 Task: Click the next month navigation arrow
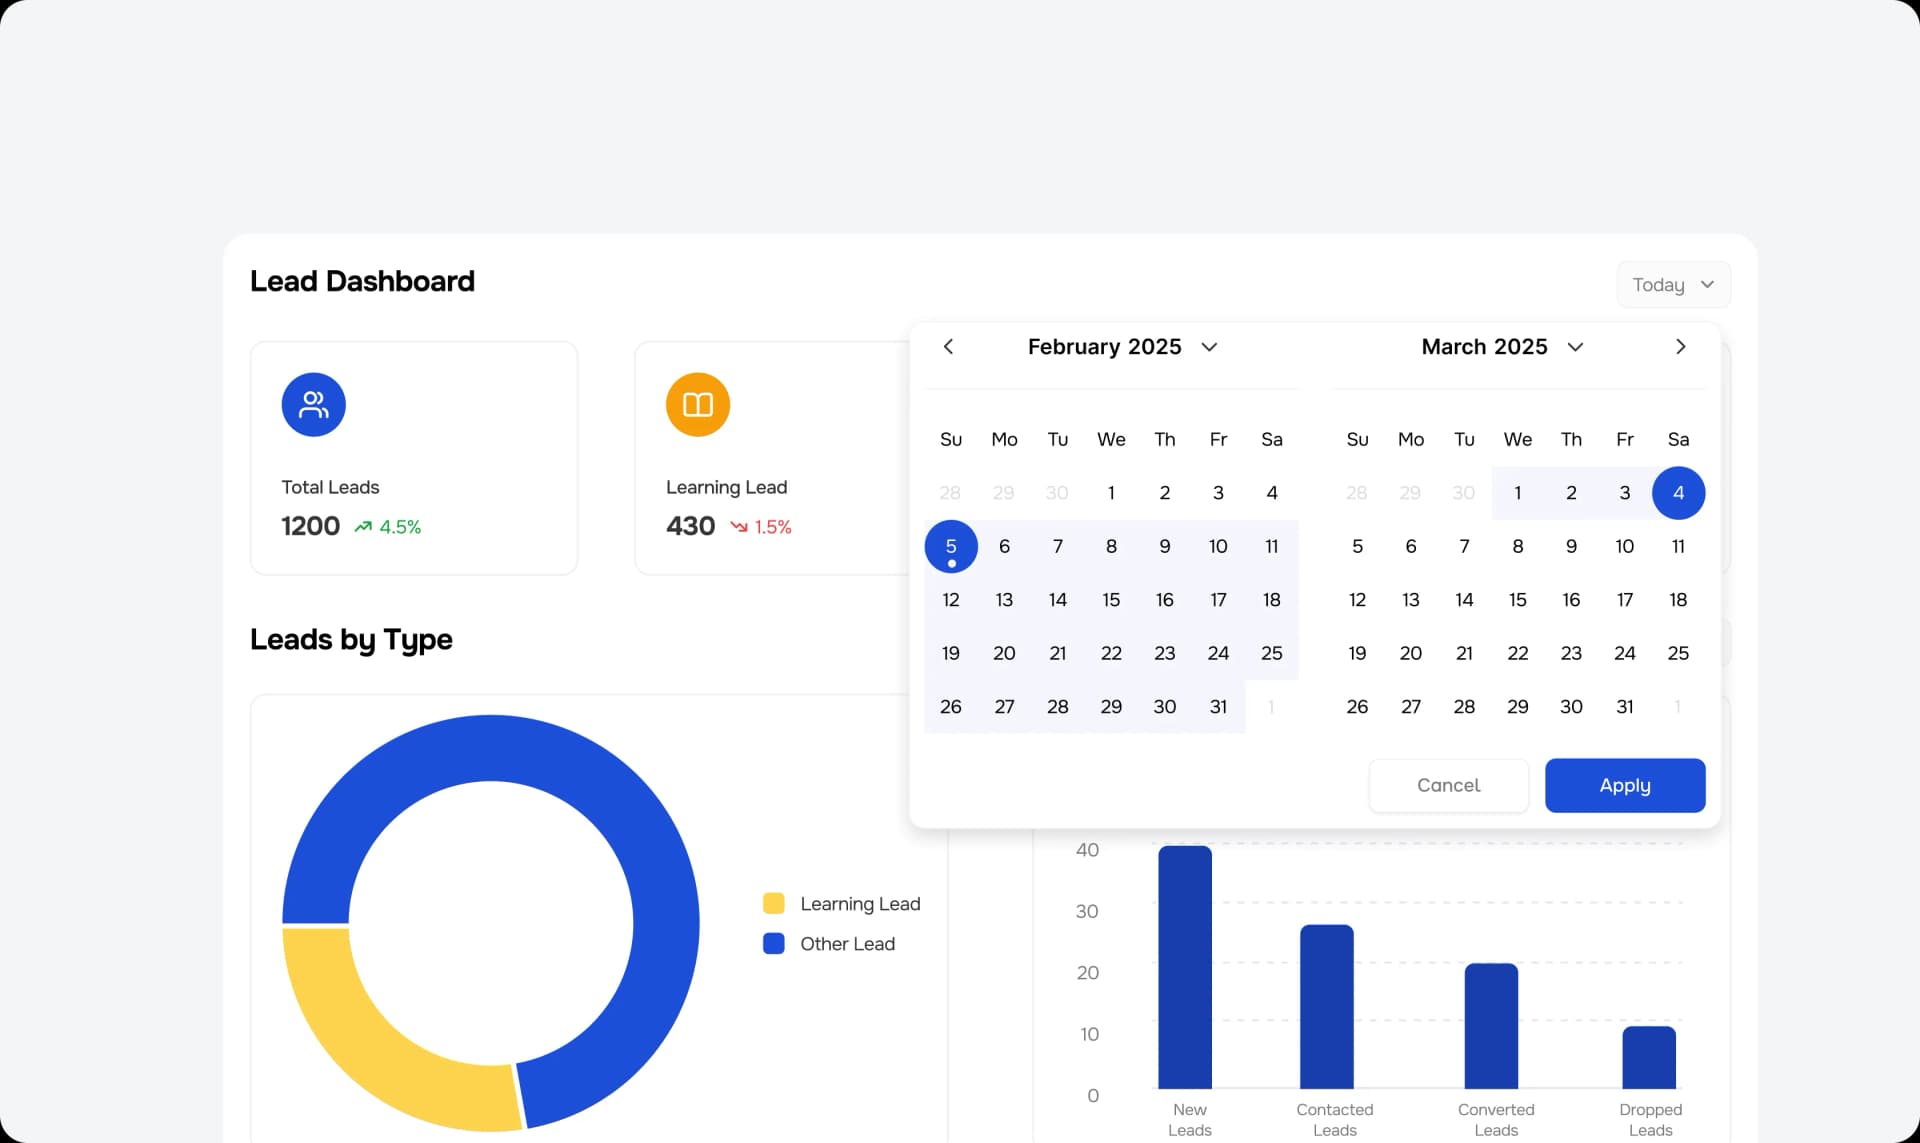pos(1680,346)
